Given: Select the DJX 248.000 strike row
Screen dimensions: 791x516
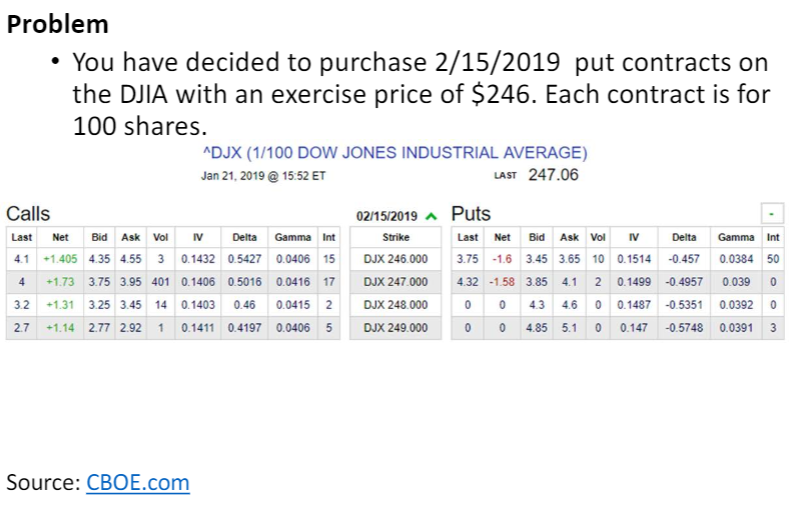Looking at the screenshot, I should click(396, 305).
